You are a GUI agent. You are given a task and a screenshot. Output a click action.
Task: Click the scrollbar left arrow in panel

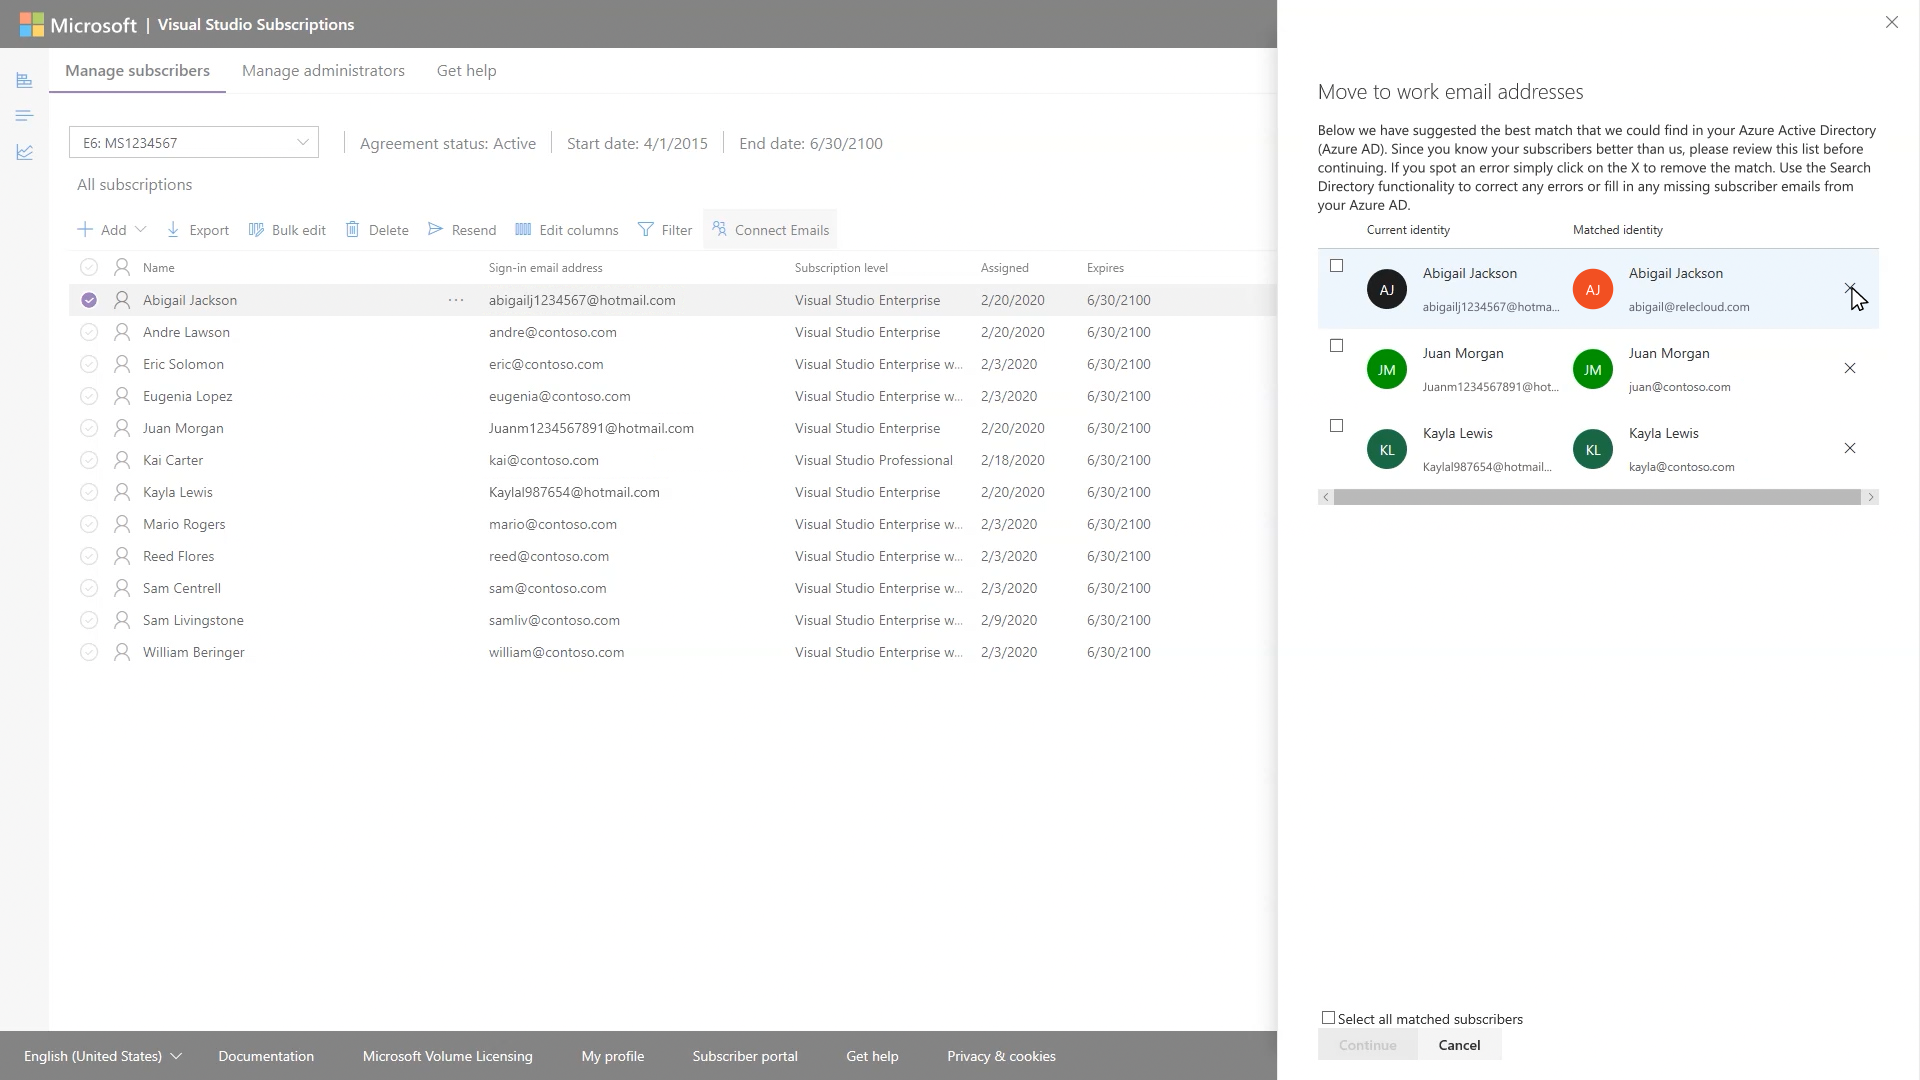click(1326, 497)
